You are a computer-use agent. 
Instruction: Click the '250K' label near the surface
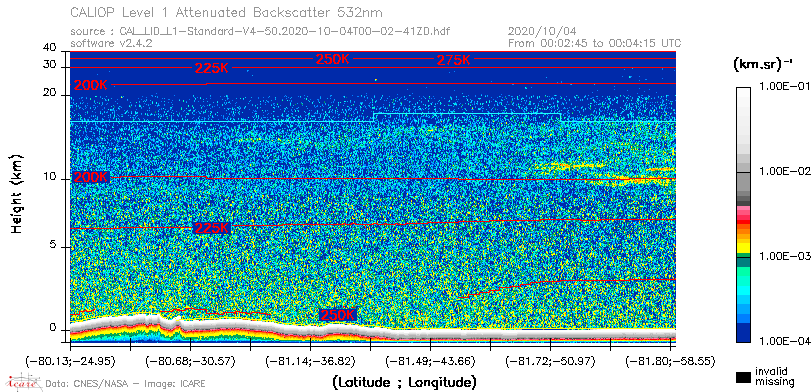338,315
